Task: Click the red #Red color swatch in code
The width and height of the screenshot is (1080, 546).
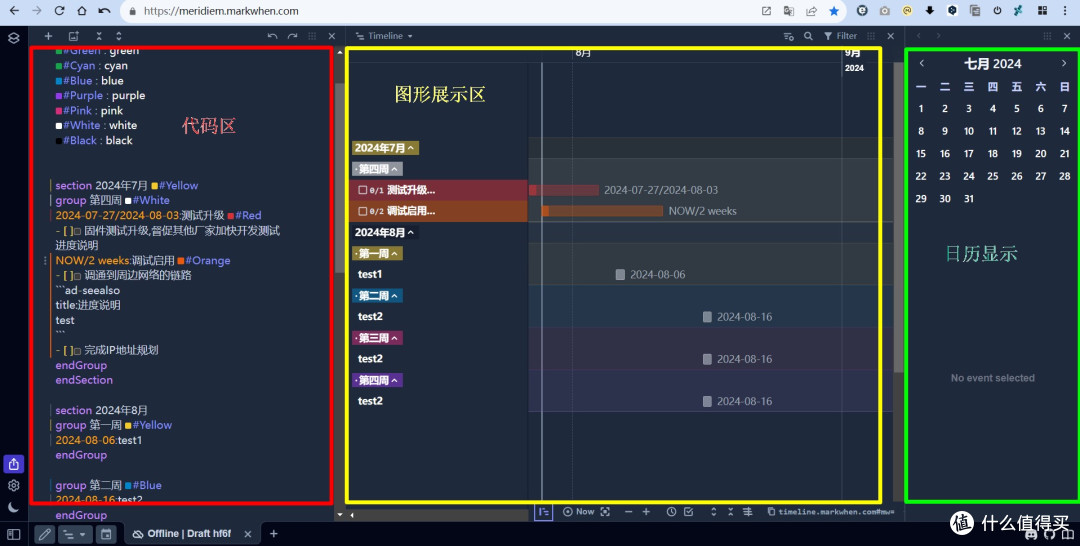Action: tap(231, 216)
